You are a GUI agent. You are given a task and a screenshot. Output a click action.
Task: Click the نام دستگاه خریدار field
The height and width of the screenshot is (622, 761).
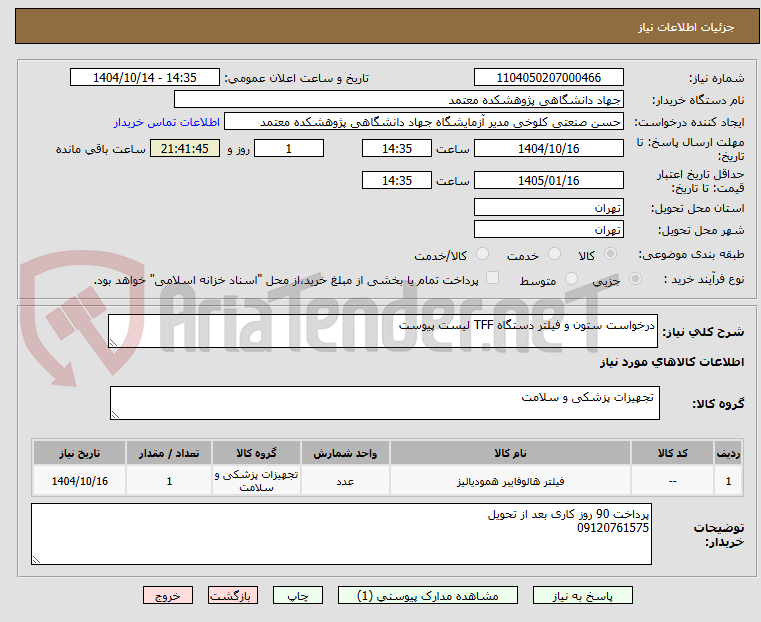398,99
